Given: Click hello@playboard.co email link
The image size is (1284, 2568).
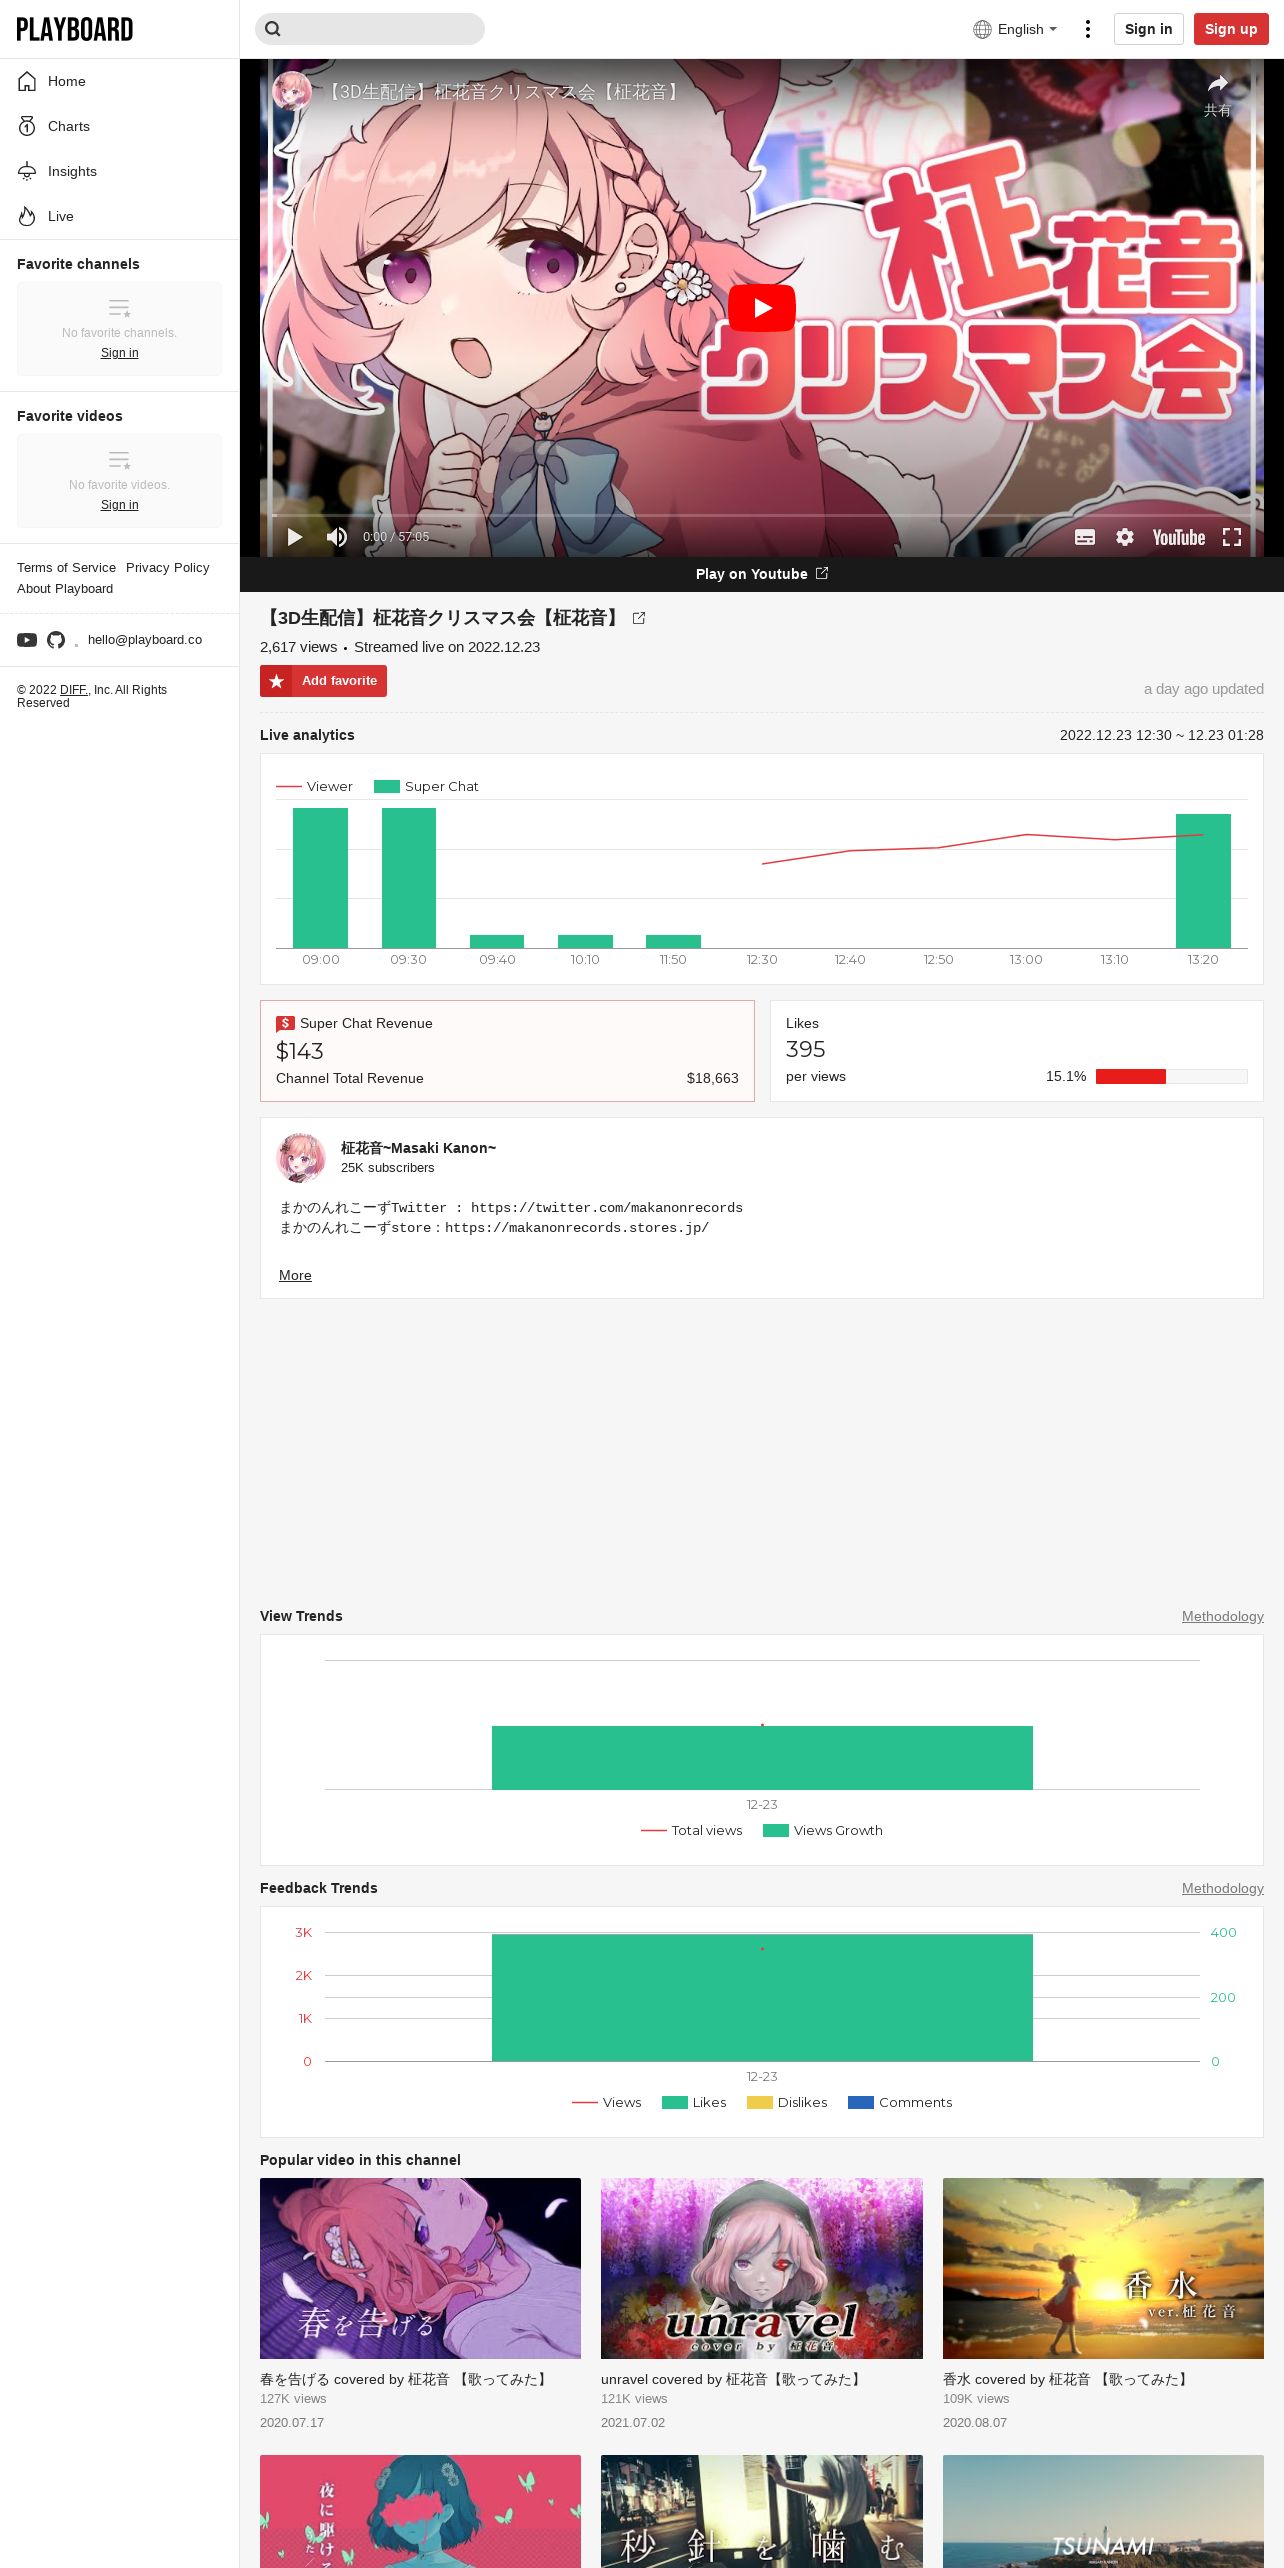Looking at the screenshot, I should pyautogui.click(x=145, y=640).
